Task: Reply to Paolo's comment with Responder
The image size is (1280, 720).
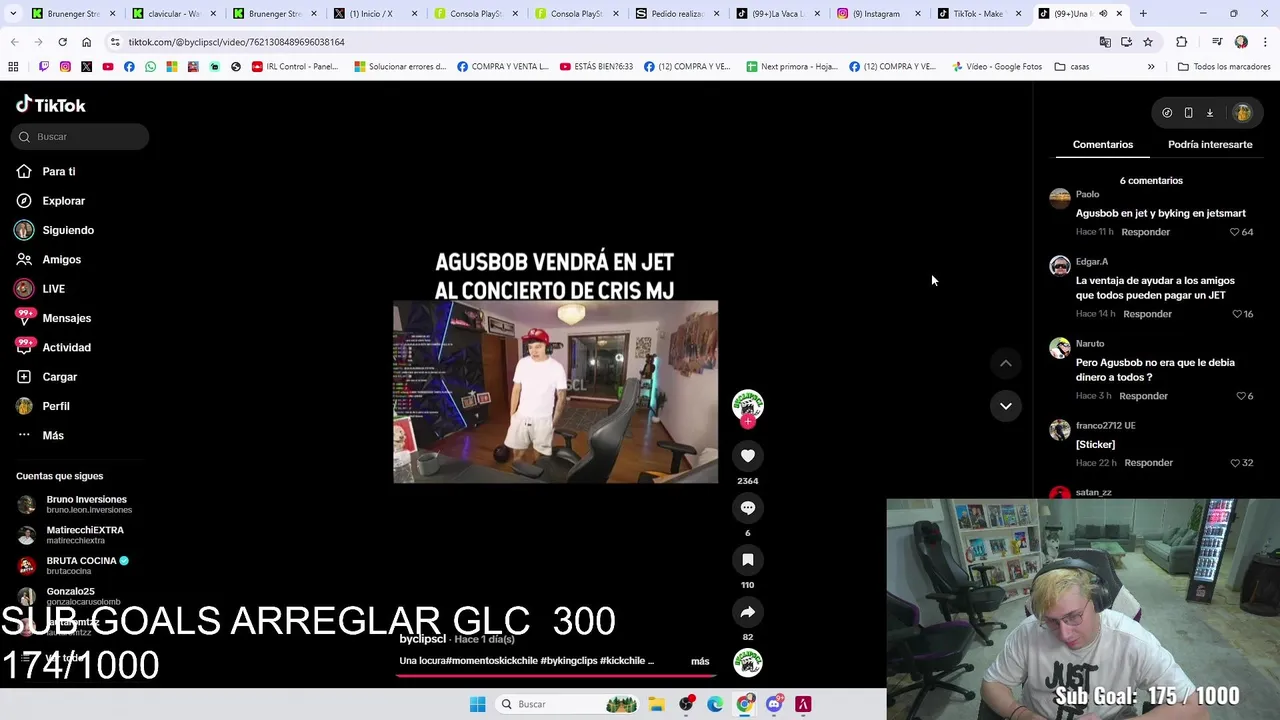Action: 1145,232
